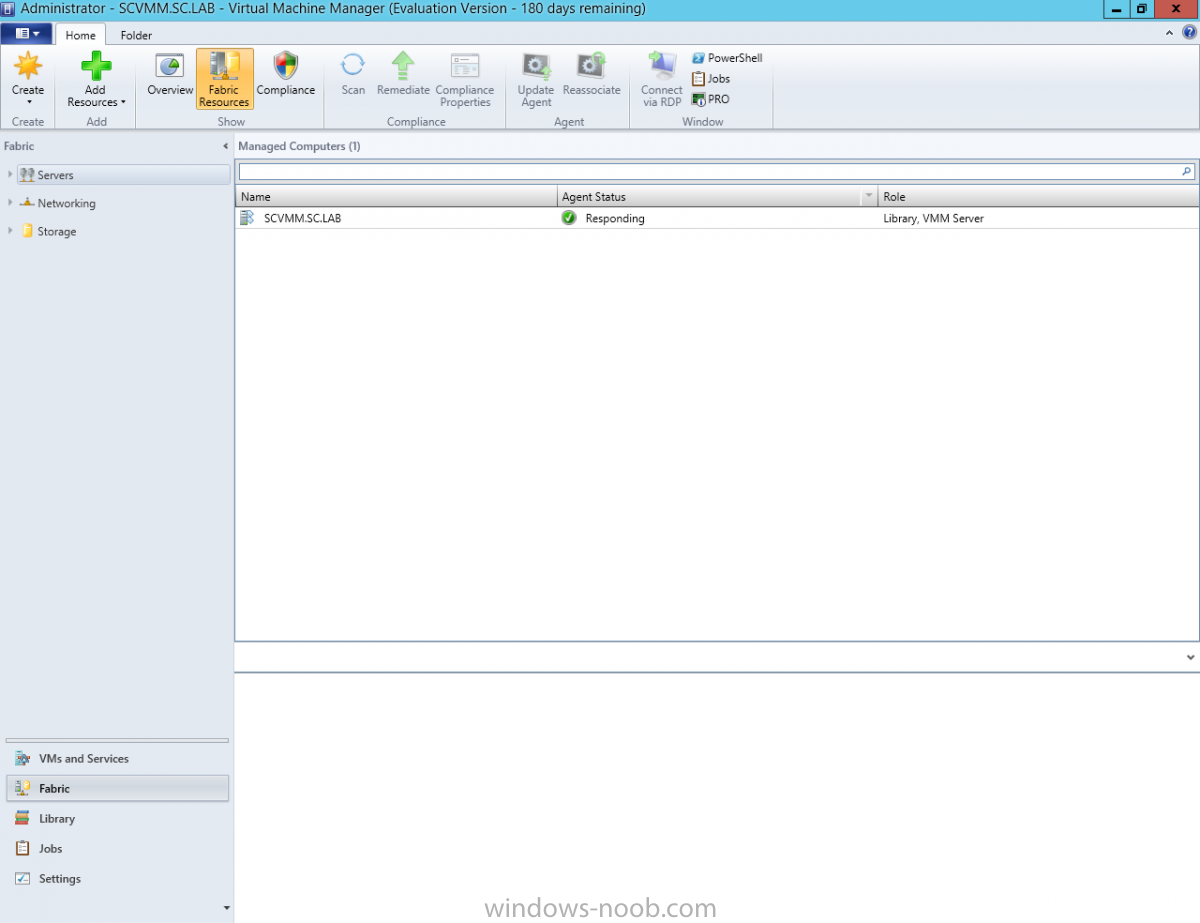Click the search magnifier icon
The height and width of the screenshot is (923, 1200).
coord(1187,172)
